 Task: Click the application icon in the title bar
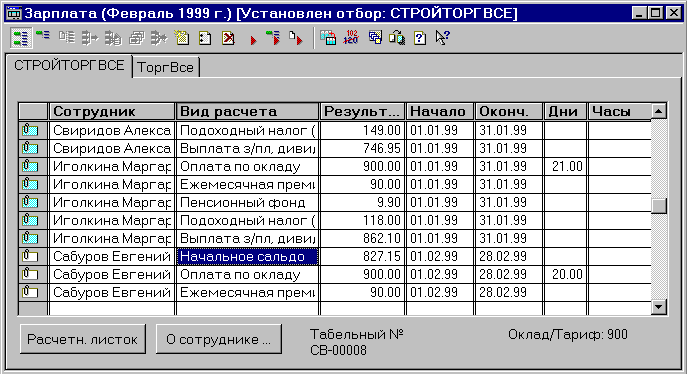(14, 14)
